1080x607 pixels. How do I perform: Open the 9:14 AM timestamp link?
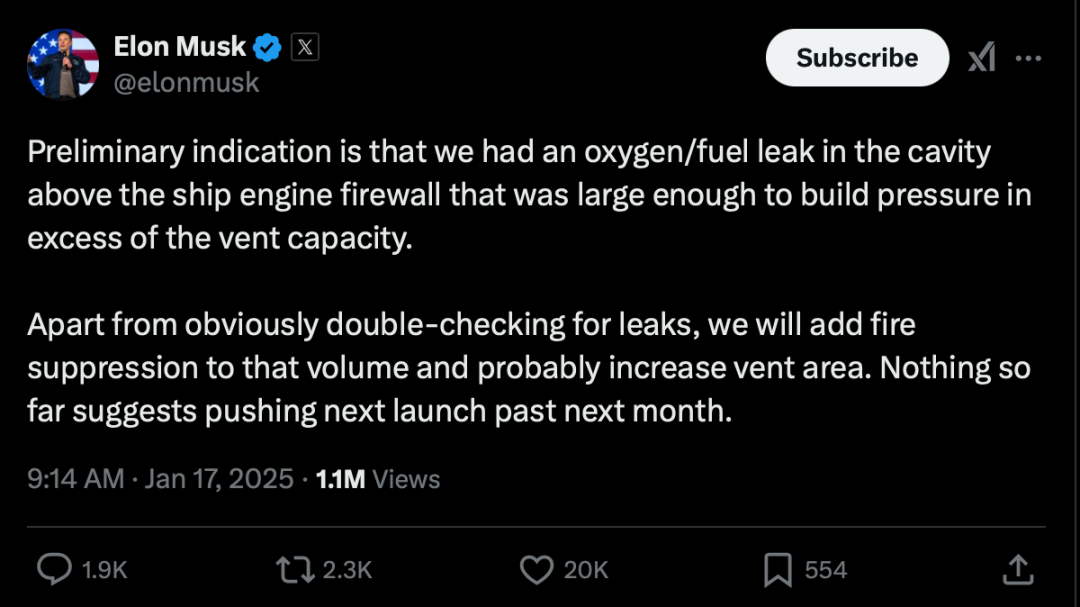click(76, 479)
